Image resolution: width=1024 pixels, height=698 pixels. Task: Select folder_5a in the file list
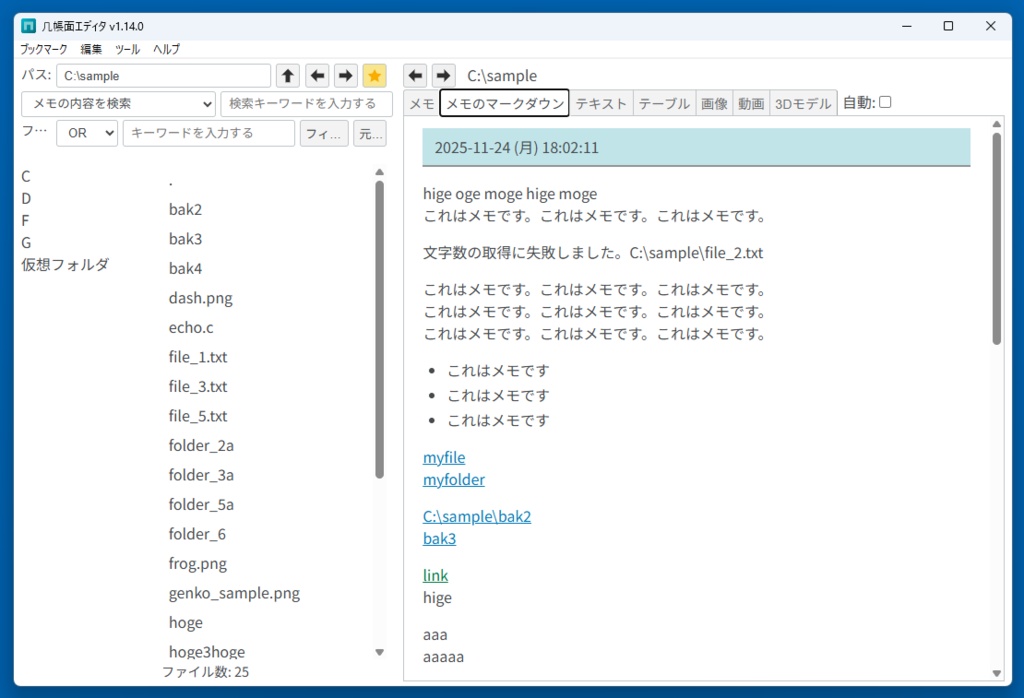tap(201, 505)
